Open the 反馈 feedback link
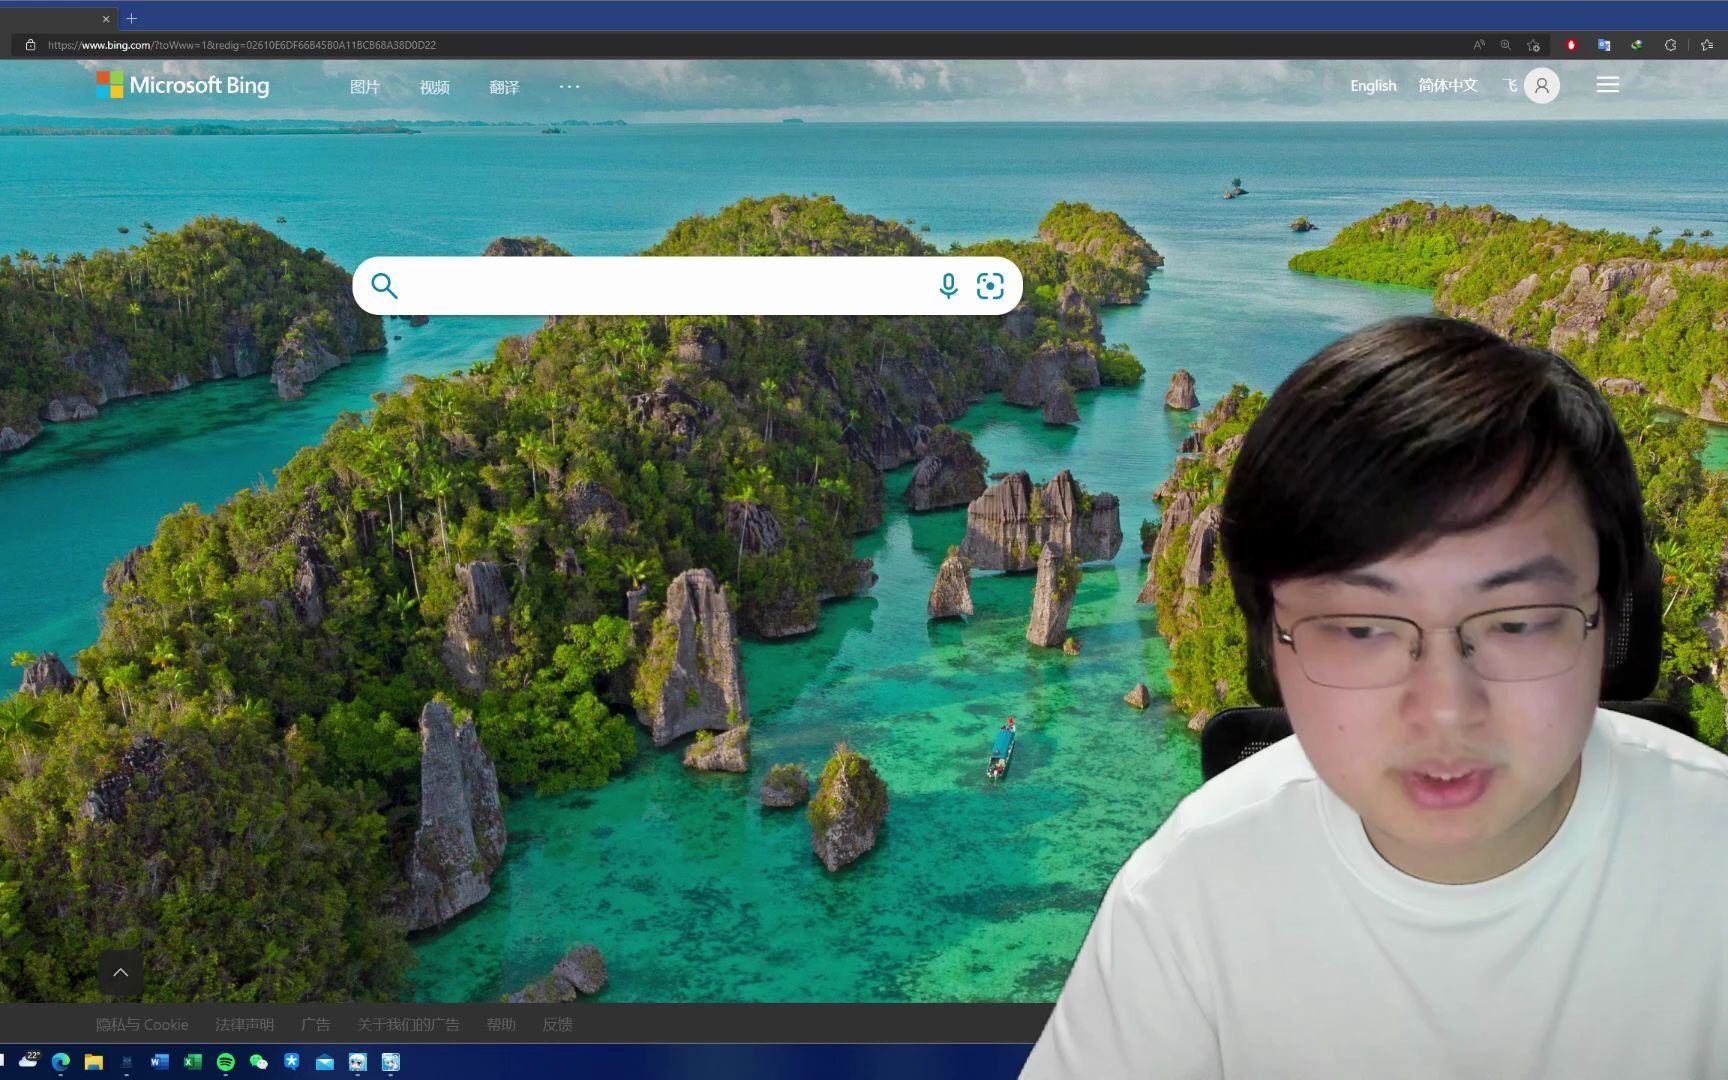This screenshot has width=1728, height=1080. (x=557, y=1024)
